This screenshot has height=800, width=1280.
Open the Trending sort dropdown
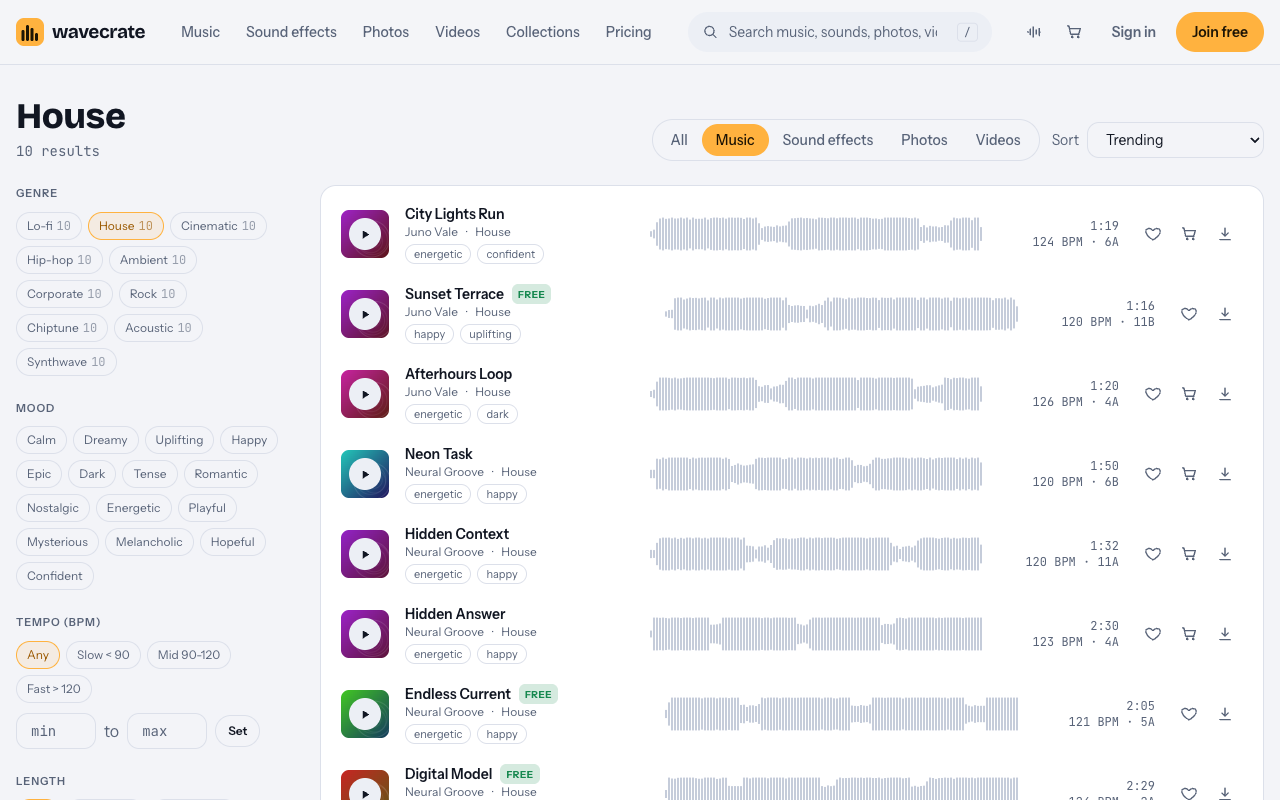coord(1175,140)
